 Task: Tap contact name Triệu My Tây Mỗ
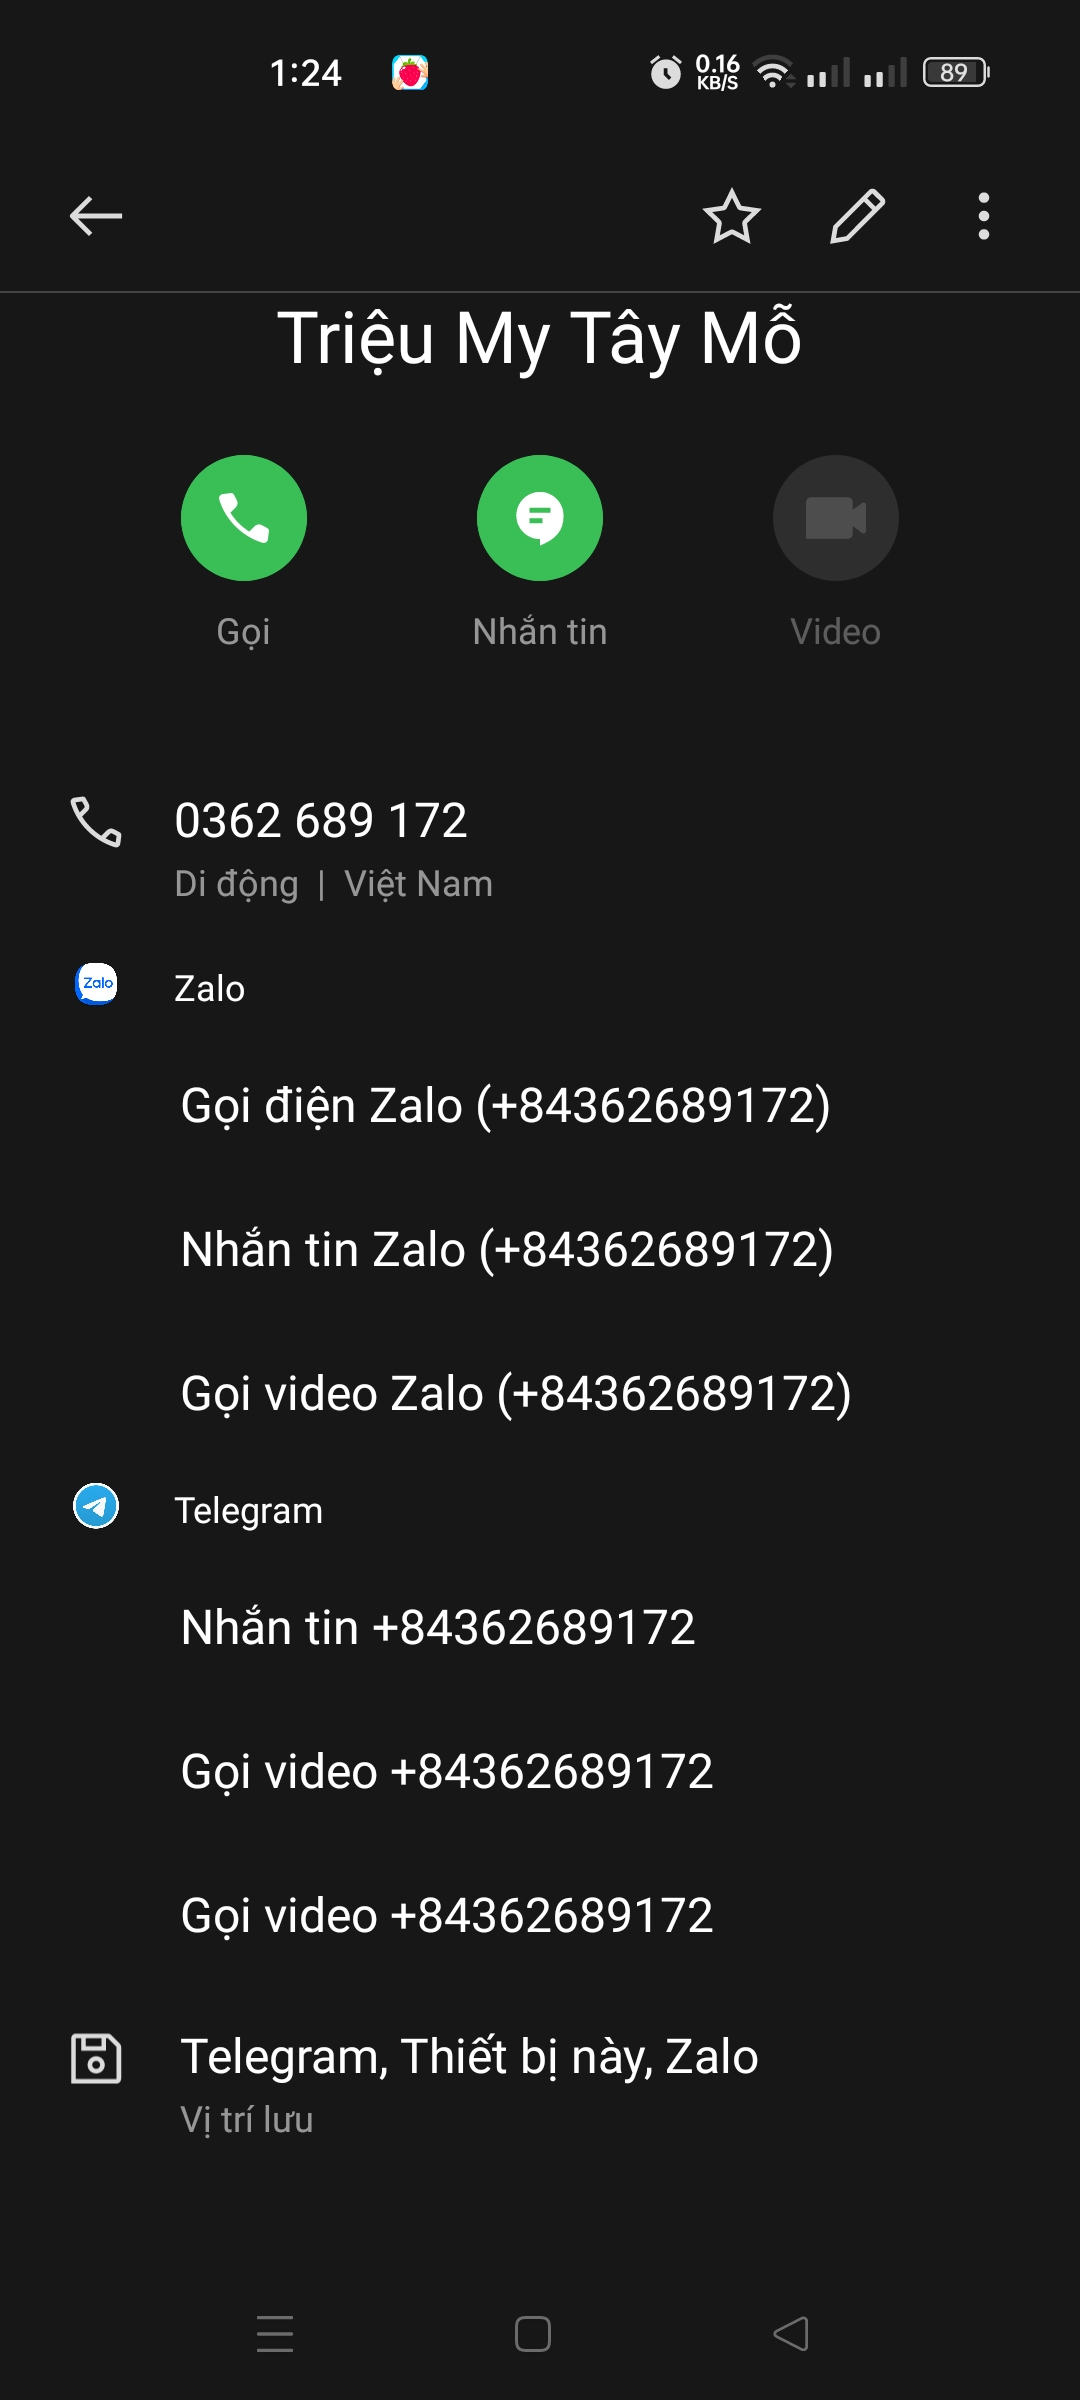(x=540, y=340)
